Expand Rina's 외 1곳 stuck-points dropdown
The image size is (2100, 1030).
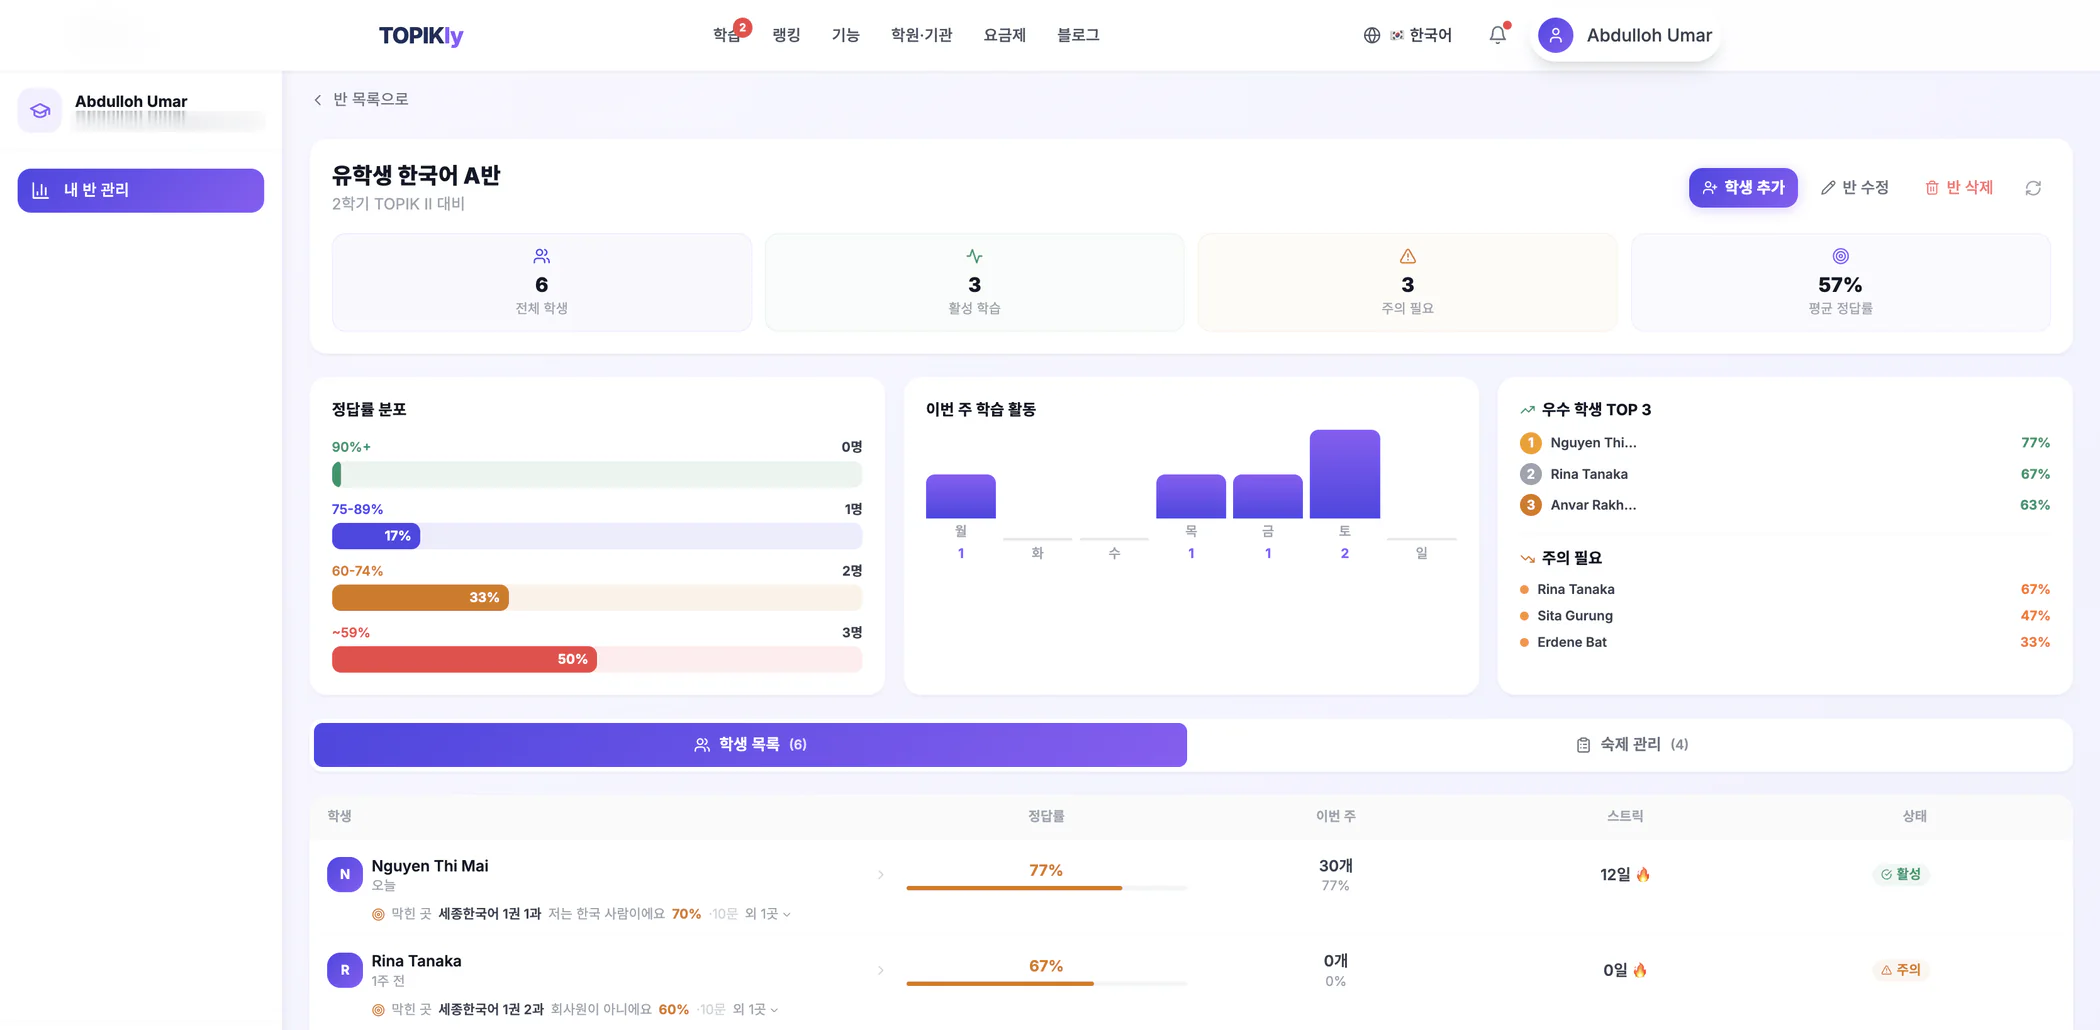coord(755,1010)
